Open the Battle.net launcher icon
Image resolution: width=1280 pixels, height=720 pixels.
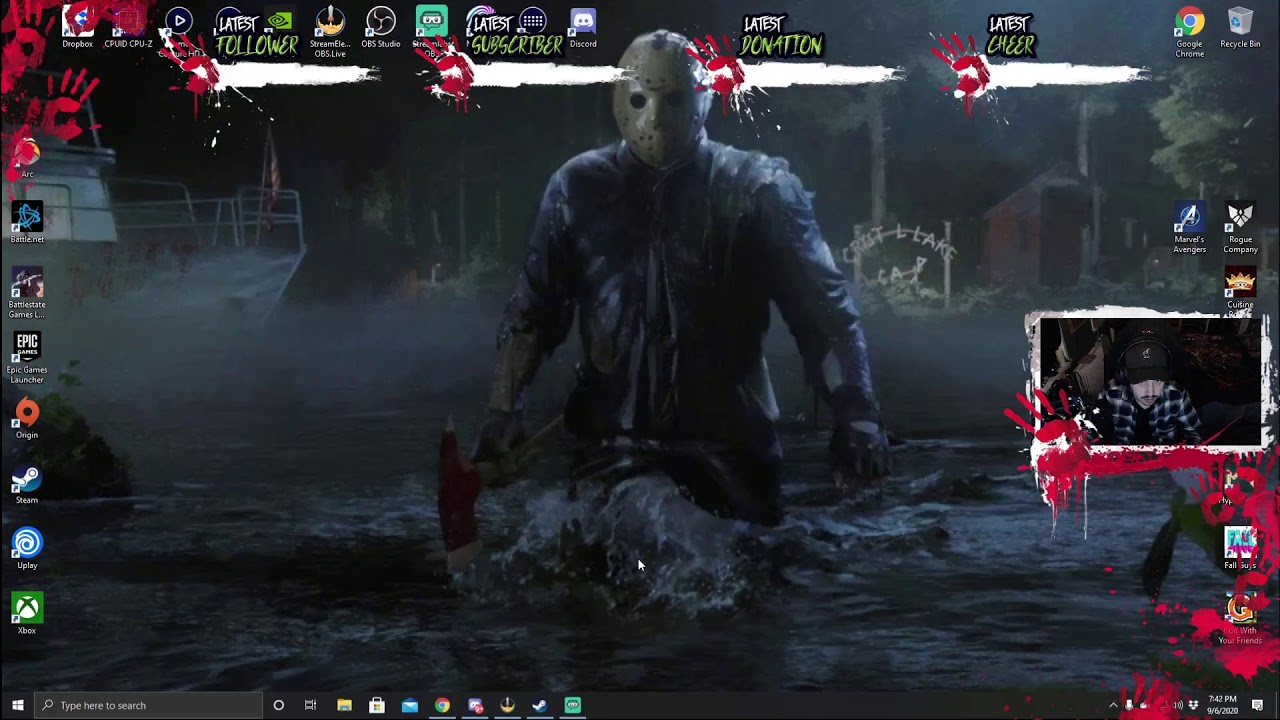[27, 222]
